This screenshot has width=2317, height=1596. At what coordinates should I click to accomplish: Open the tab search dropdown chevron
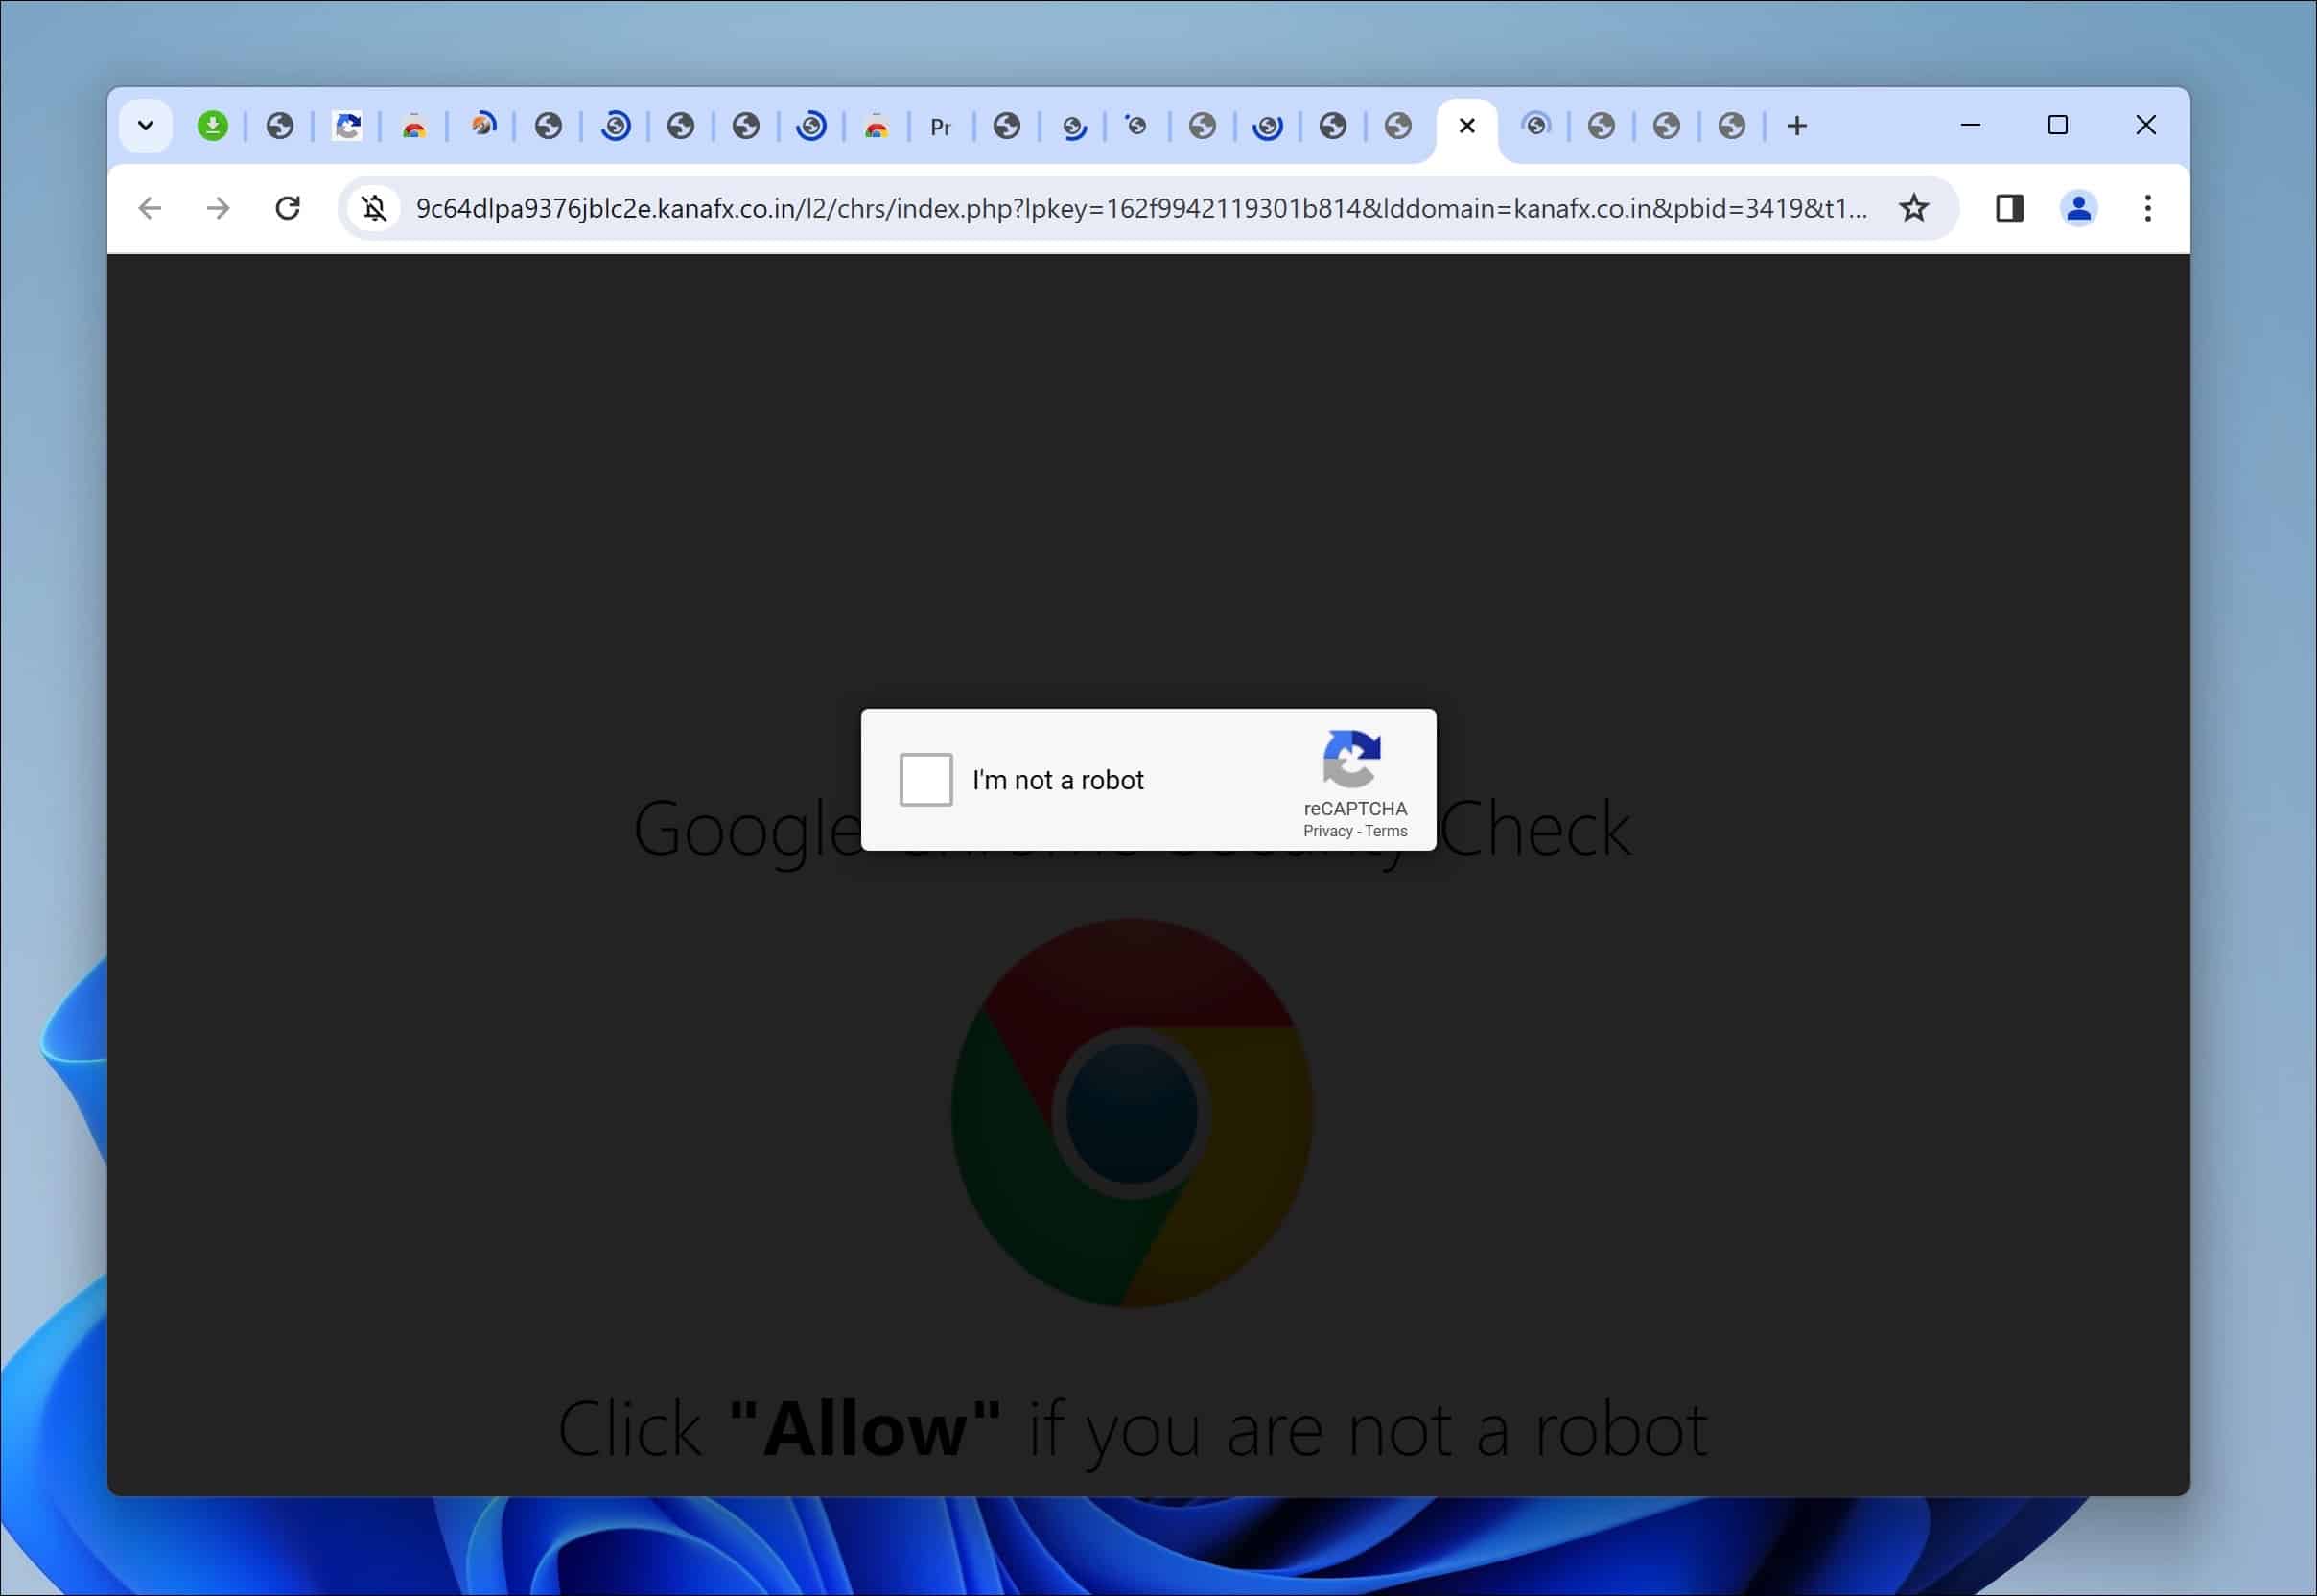coord(146,126)
